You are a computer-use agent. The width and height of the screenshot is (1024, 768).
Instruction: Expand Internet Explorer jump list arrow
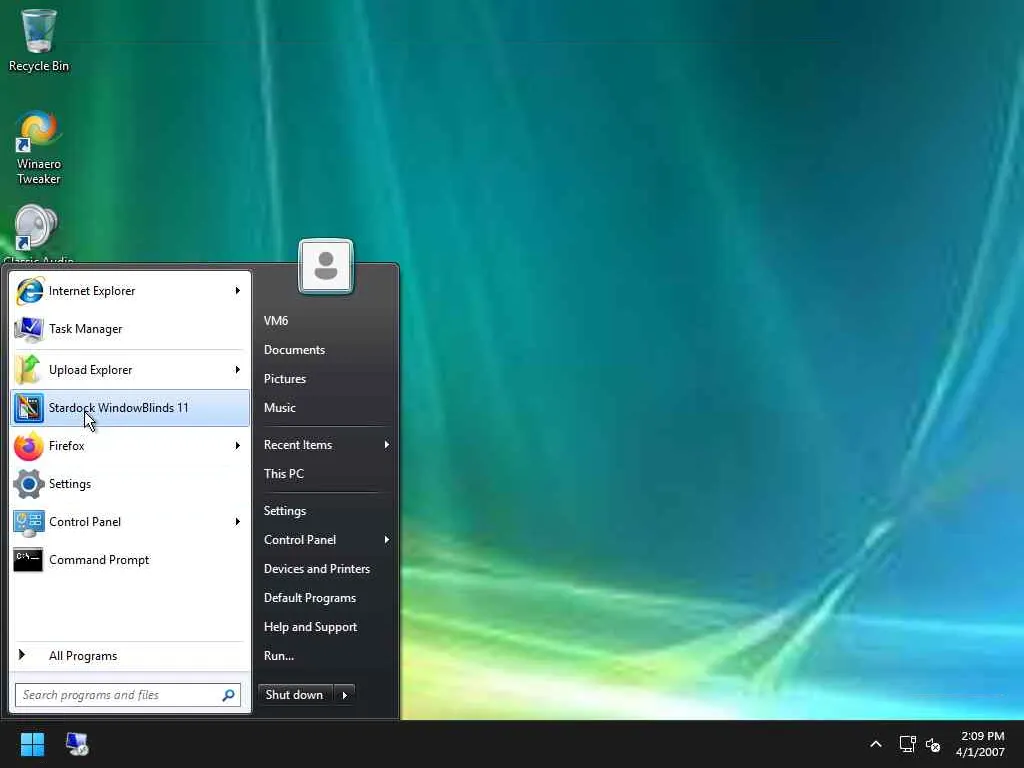tap(238, 291)
